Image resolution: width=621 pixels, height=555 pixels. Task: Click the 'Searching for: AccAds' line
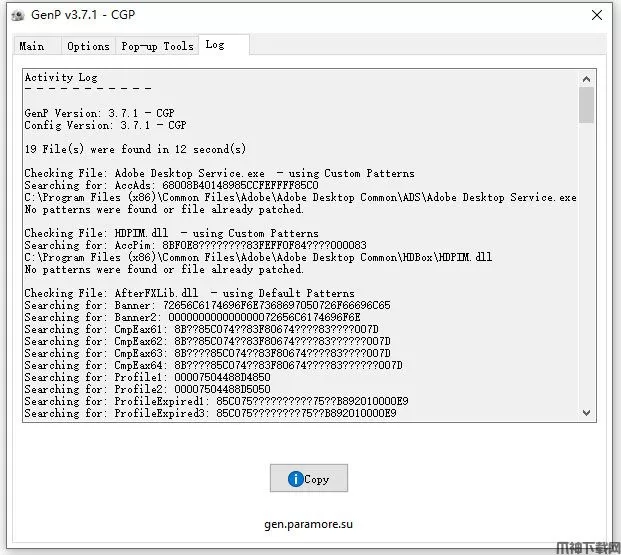coord(171,185)
